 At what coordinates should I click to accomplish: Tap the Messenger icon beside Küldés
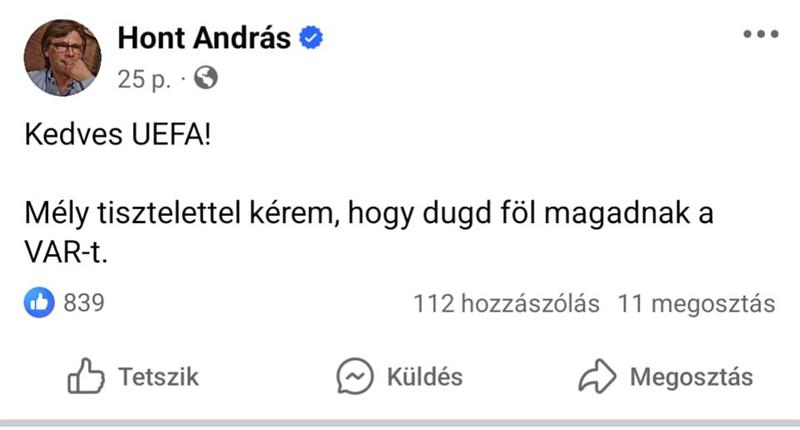tap(355, 377)
